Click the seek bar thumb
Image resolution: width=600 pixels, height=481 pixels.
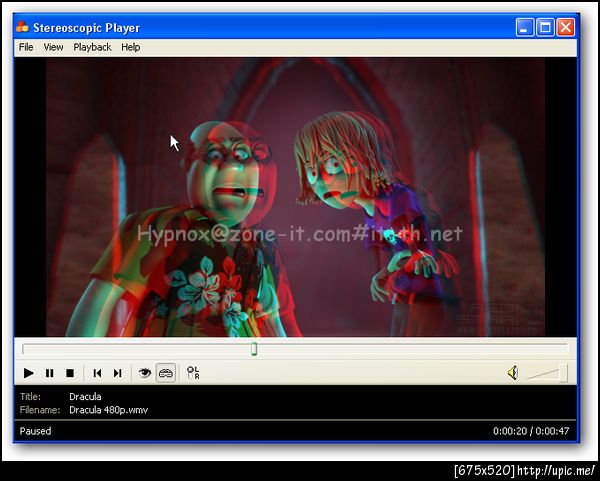(x=254, y=349)
